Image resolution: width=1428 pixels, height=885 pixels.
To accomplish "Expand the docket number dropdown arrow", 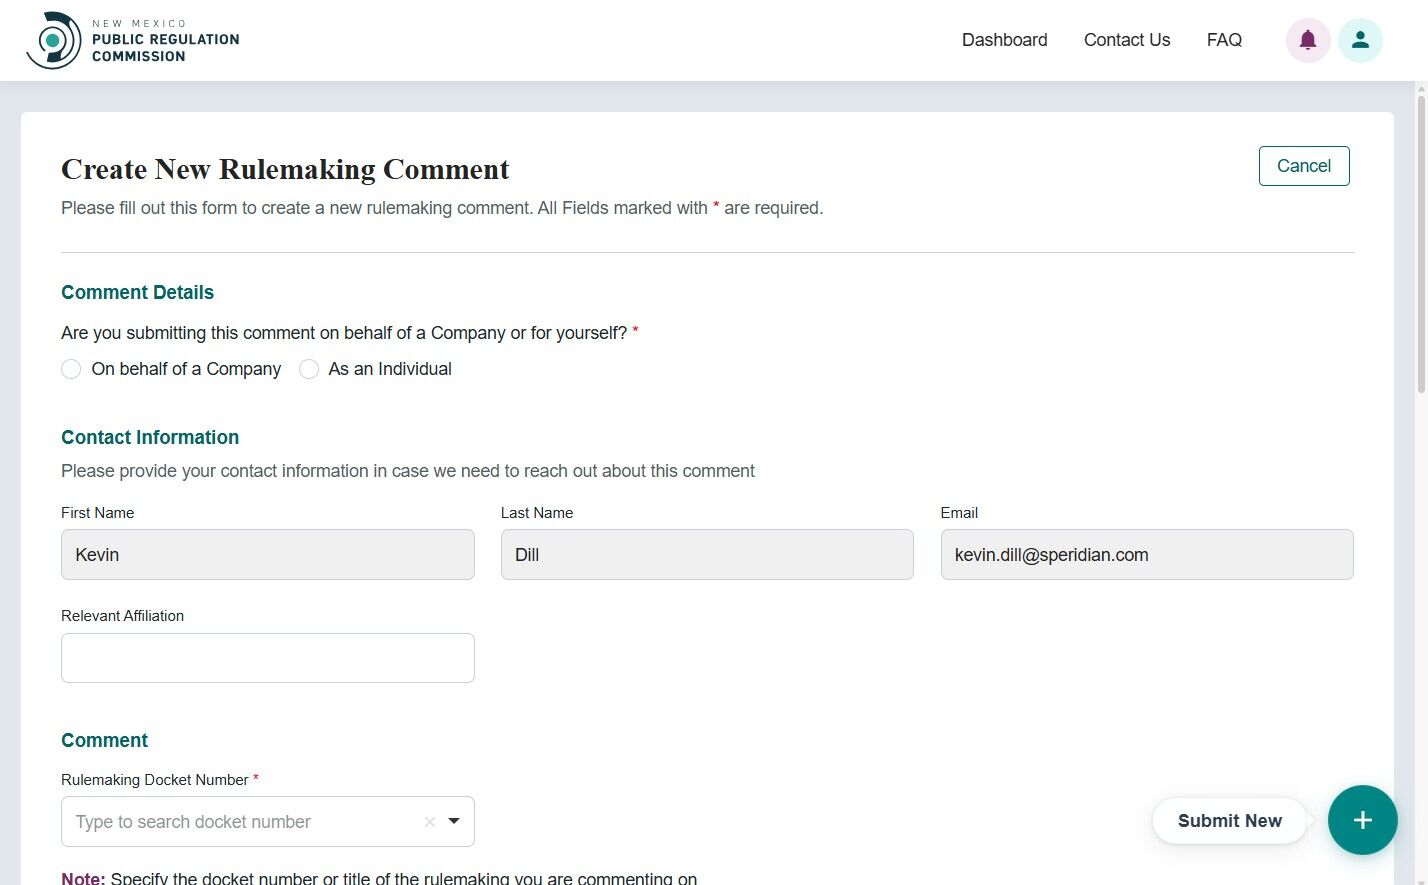I will pos(453,821).
